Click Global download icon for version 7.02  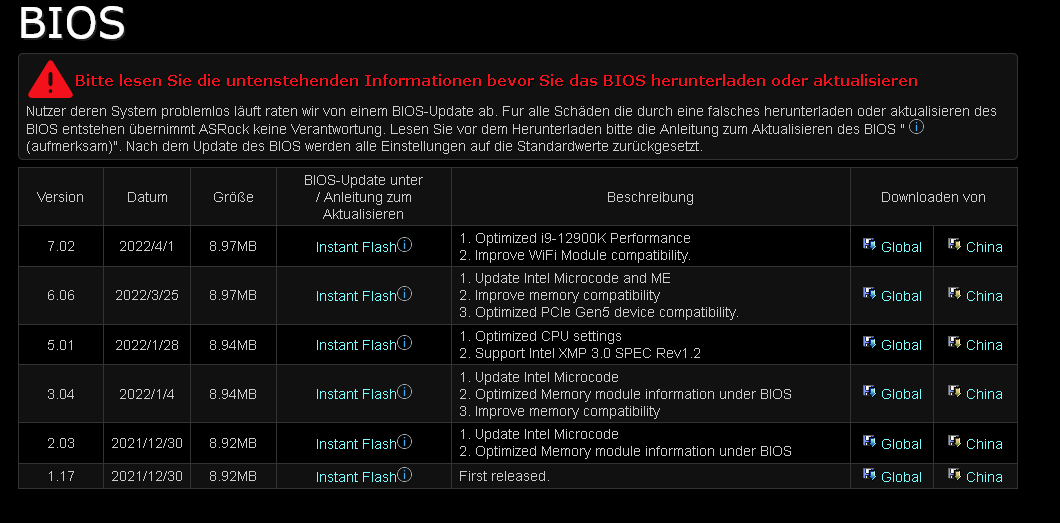(x=869, y=245)
